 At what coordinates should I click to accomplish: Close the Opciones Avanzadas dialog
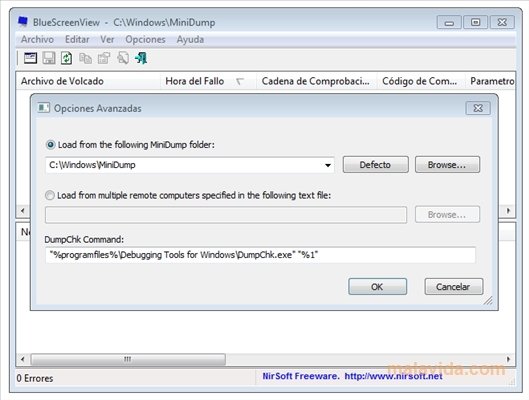(x=478, y=108)
